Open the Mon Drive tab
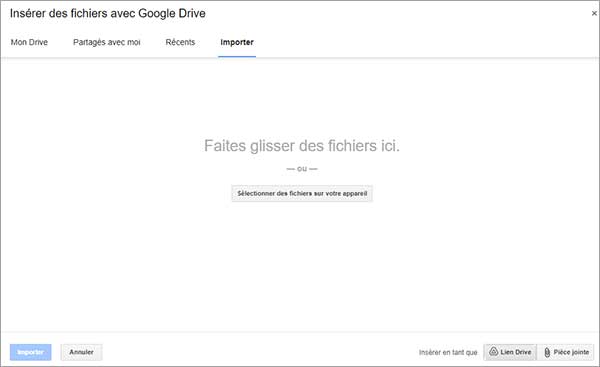This screenshot has width=600, height=367. (29, 42)
